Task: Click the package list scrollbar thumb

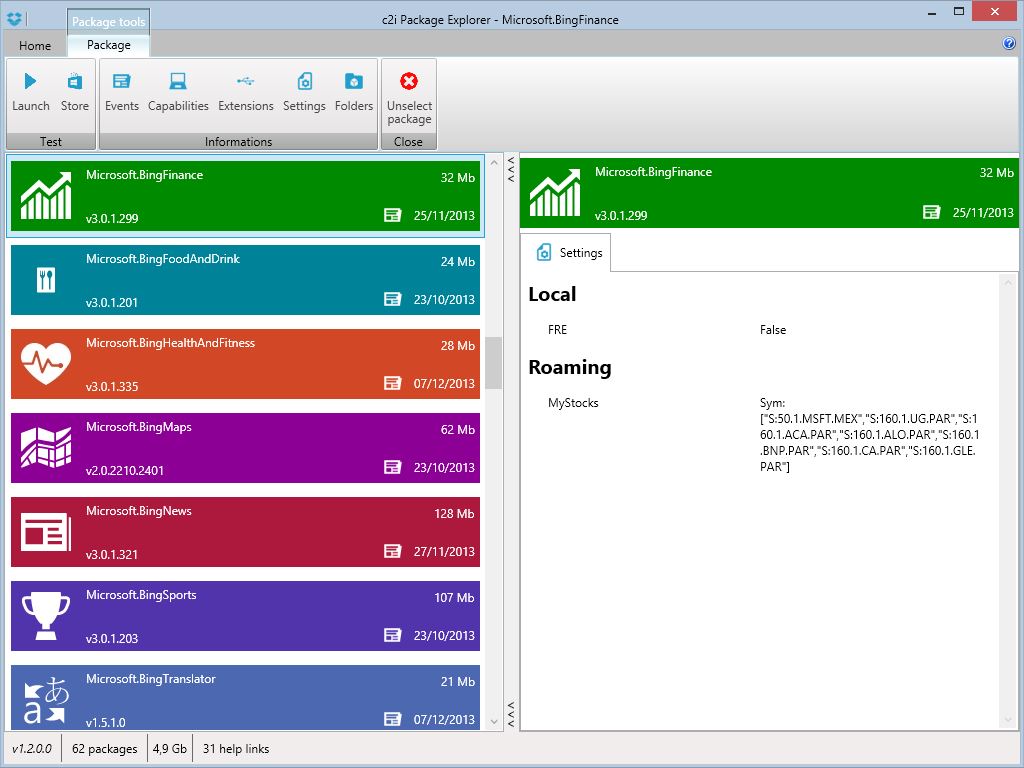Action: point(494,362)
